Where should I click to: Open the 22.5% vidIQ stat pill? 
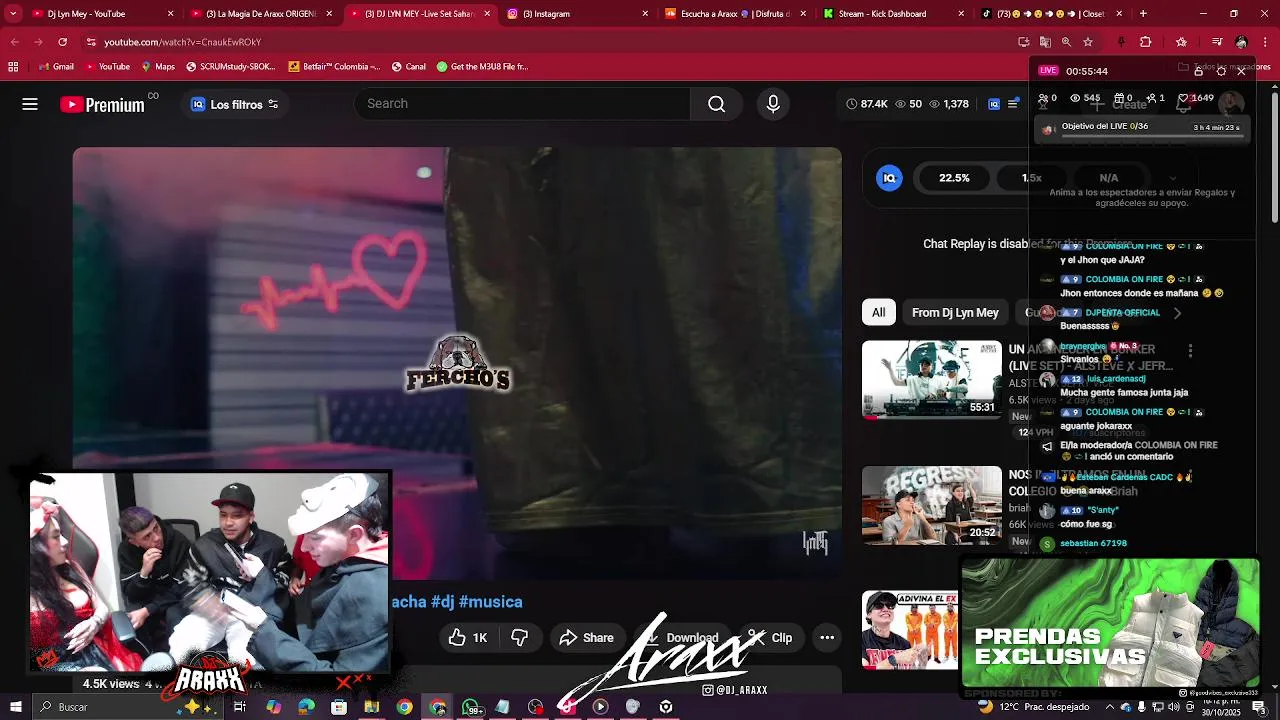[x=954, y=178]
